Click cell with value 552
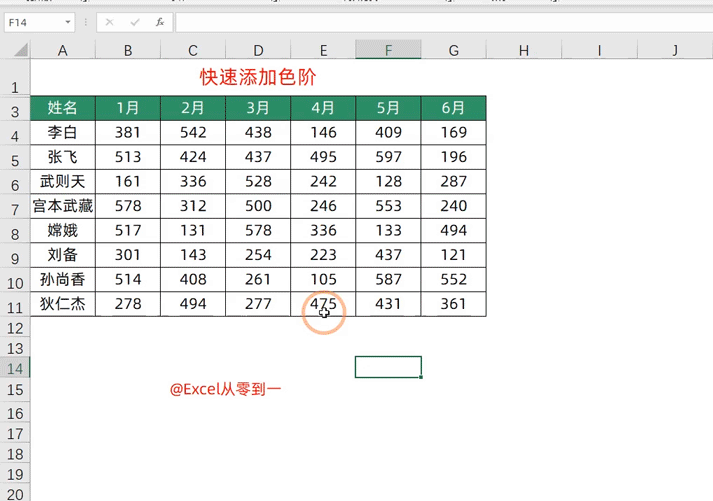Image resolution: width=713 pixels, height=501 pixels. [454, 280]
